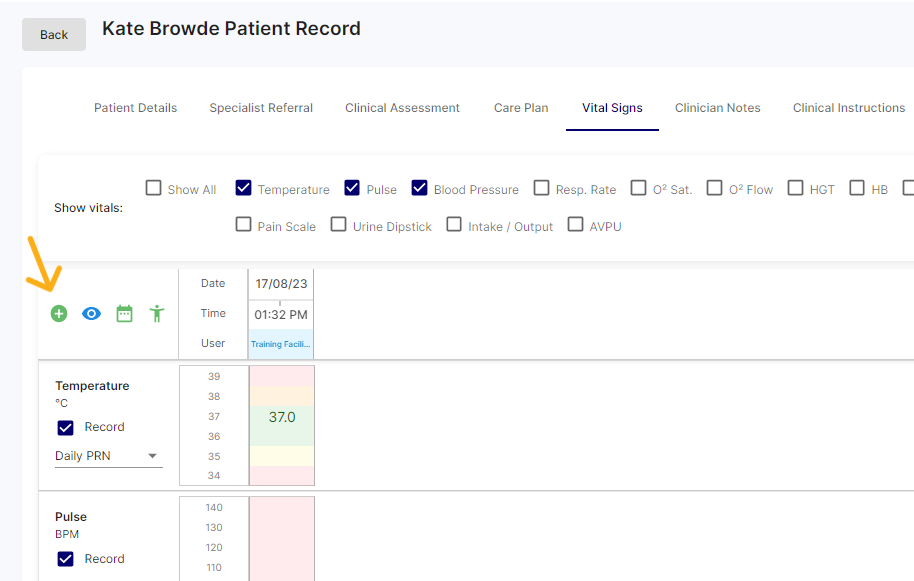Click the blue eye view icon
The width and height of the screenshot is (914, 581).
(x=91, y=314)
